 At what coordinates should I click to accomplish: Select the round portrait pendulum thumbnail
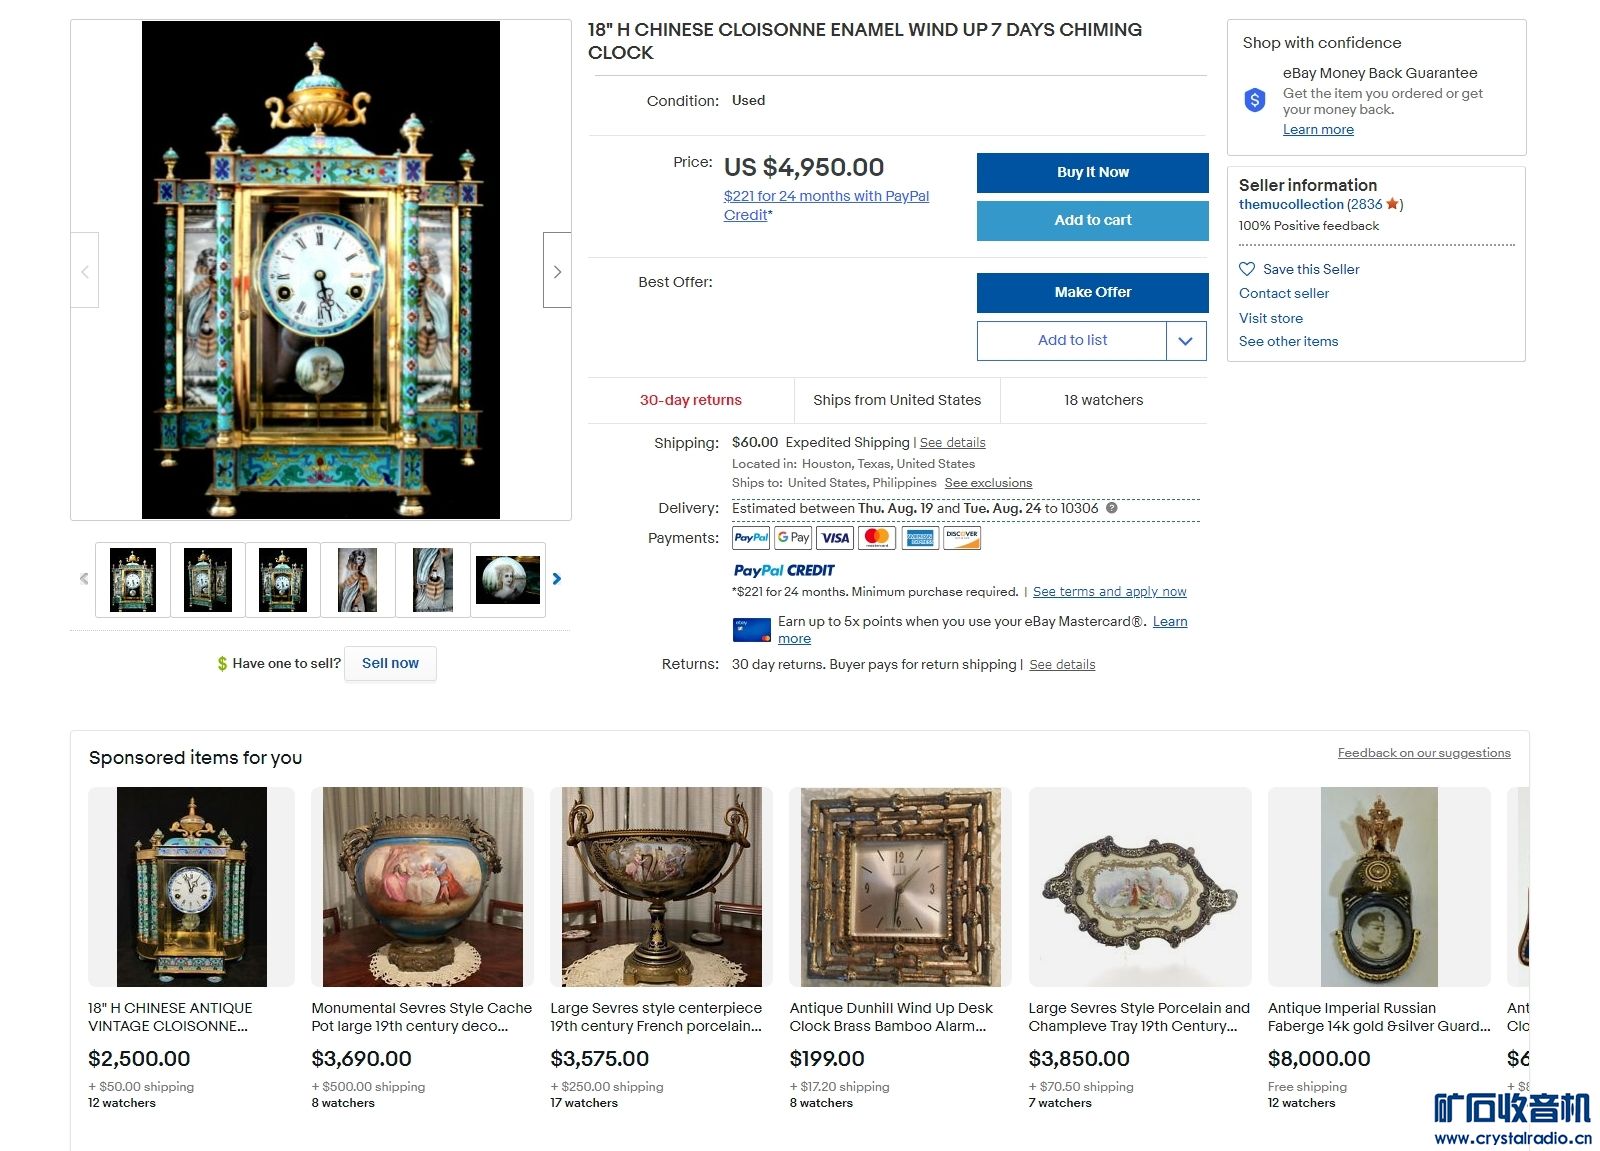[x=508, y=580]
